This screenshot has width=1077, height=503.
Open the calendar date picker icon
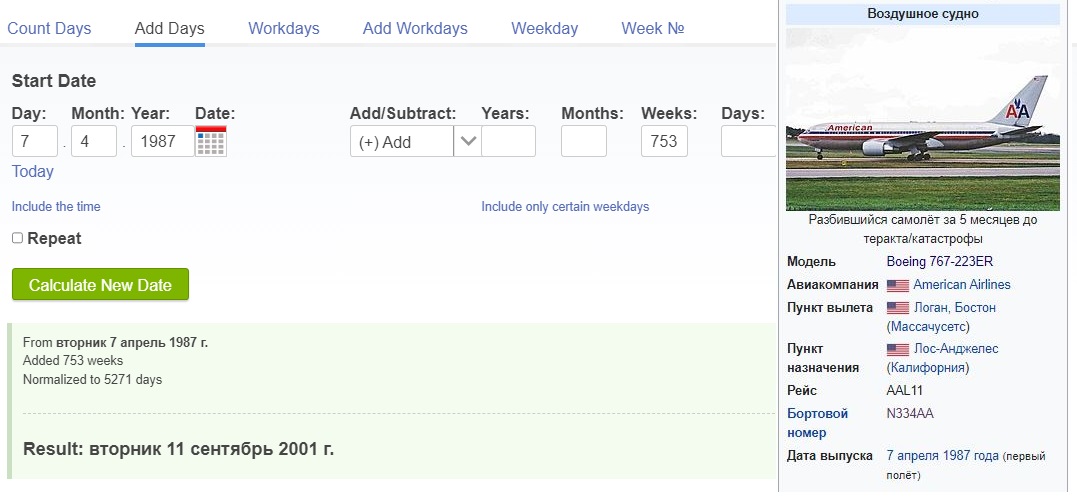211,141
